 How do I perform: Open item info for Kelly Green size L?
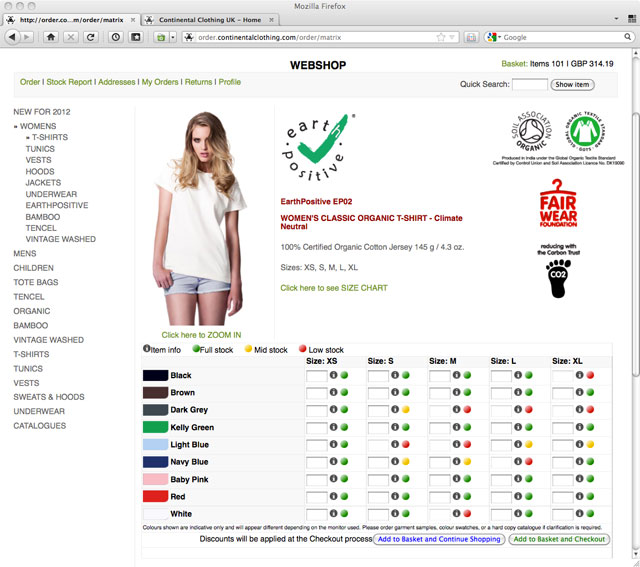tap(518, 427)
